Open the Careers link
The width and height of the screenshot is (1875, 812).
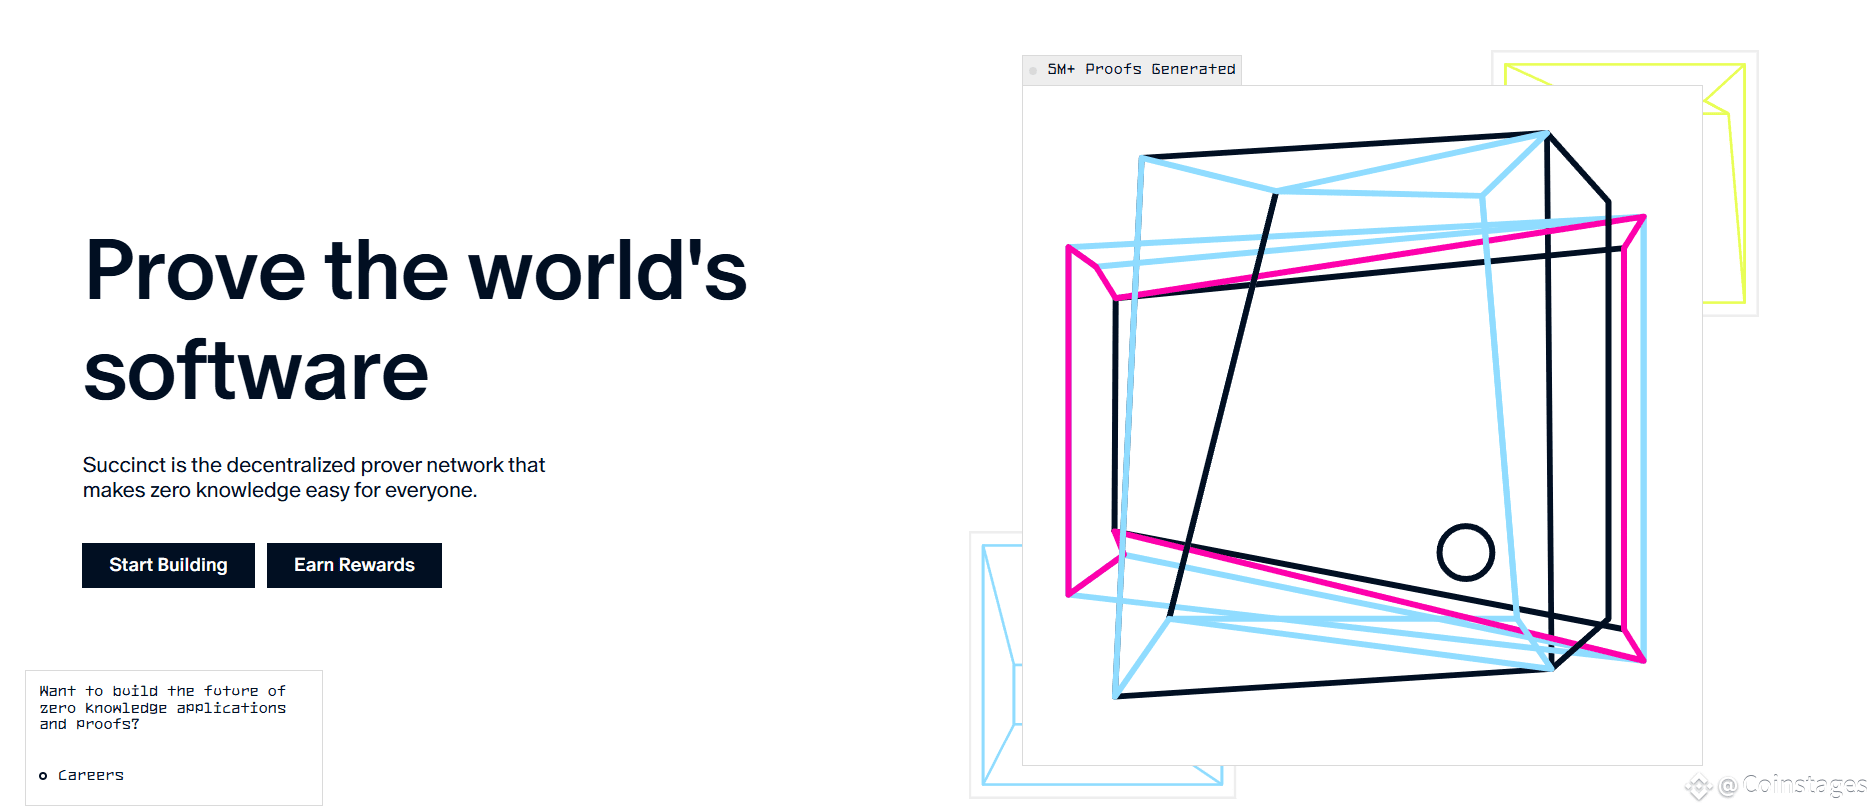[x=91, y=775]
